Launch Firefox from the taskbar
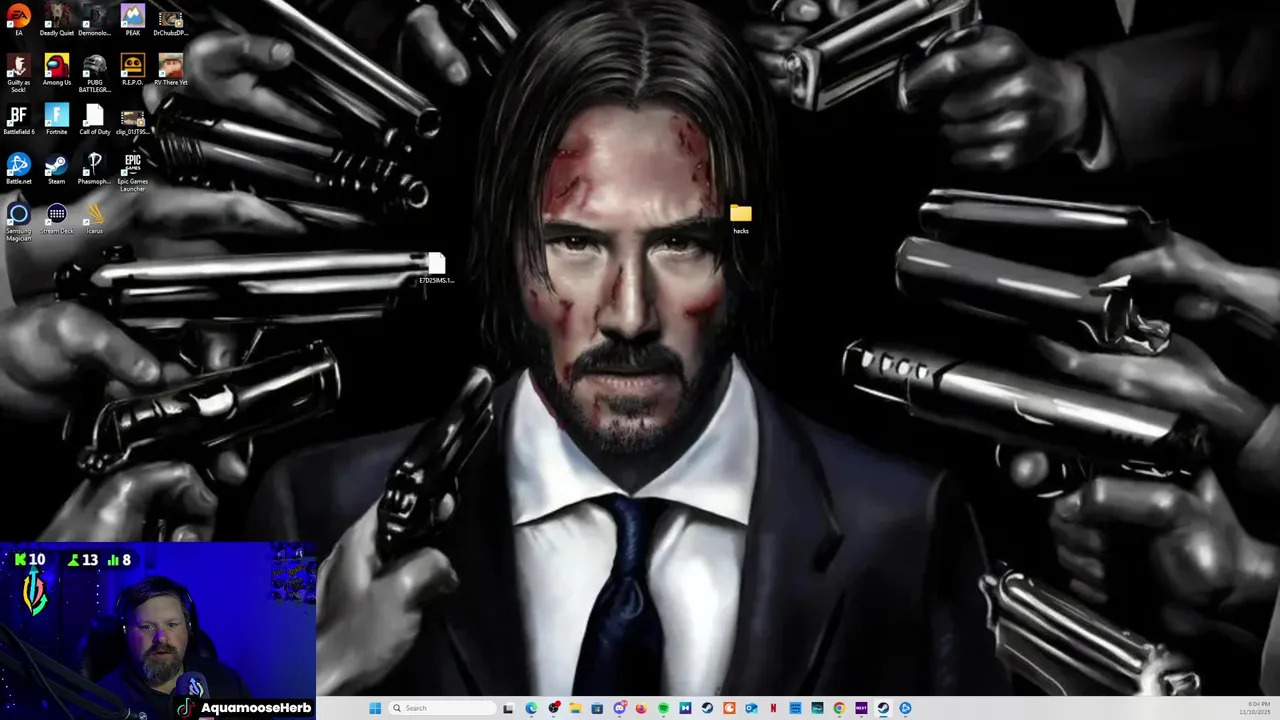The width and height of the screenshot is (1280, 720). 641,708
